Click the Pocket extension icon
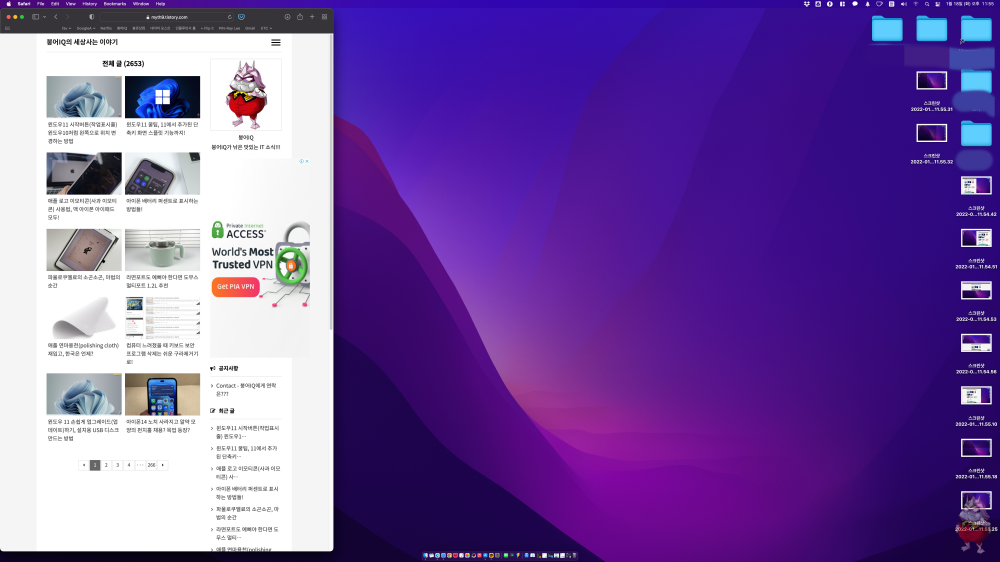Viewport: 1000px width, 562px height. [241, 17]
